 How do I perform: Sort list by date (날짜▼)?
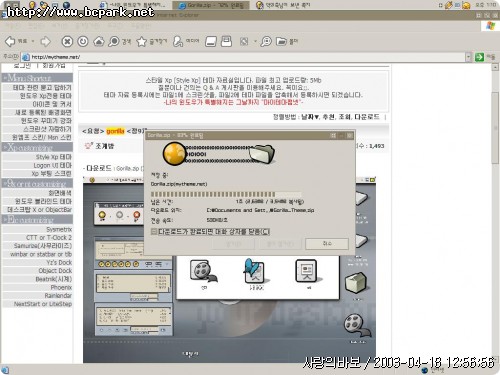310,117
